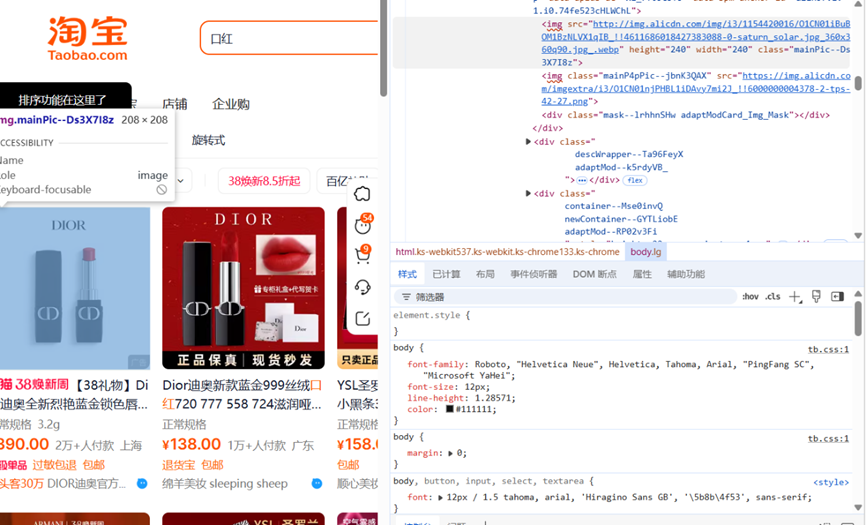The height and width of the screenshot is (525, 866).
Task: Open tb.css:1 link beside font-family rule
Action: click(x=828, y=349)
